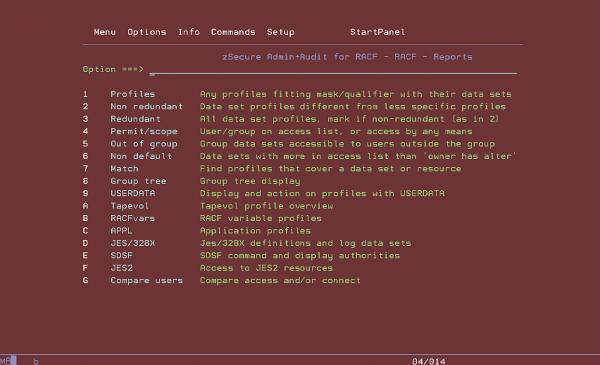Choose Out of group report

tap(144, 144)
